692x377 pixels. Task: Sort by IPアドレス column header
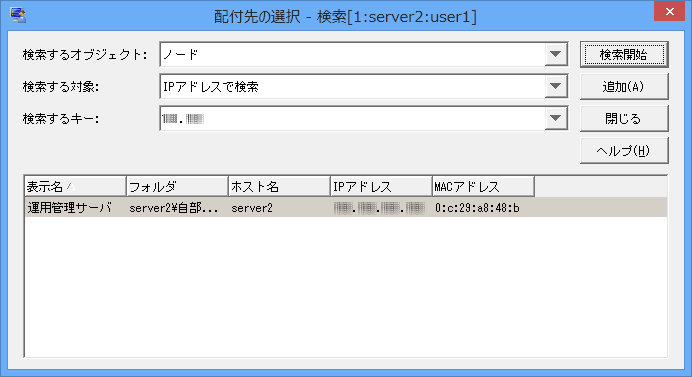point(381,187)
